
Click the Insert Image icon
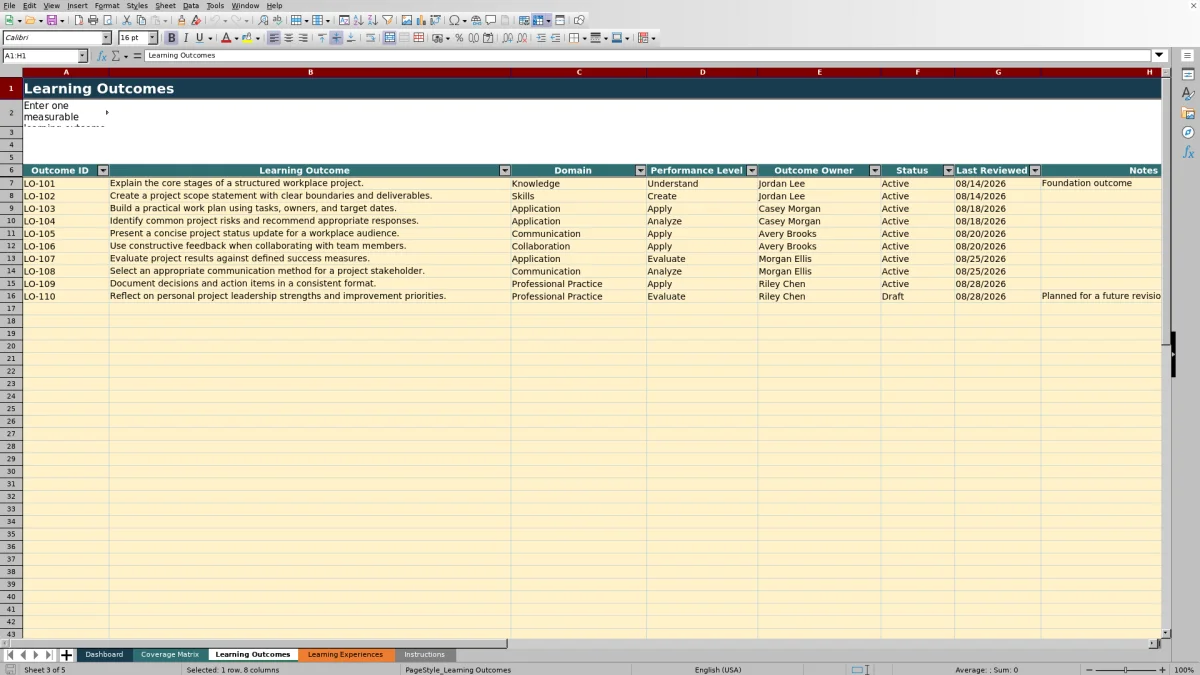(x=407, y=20)
